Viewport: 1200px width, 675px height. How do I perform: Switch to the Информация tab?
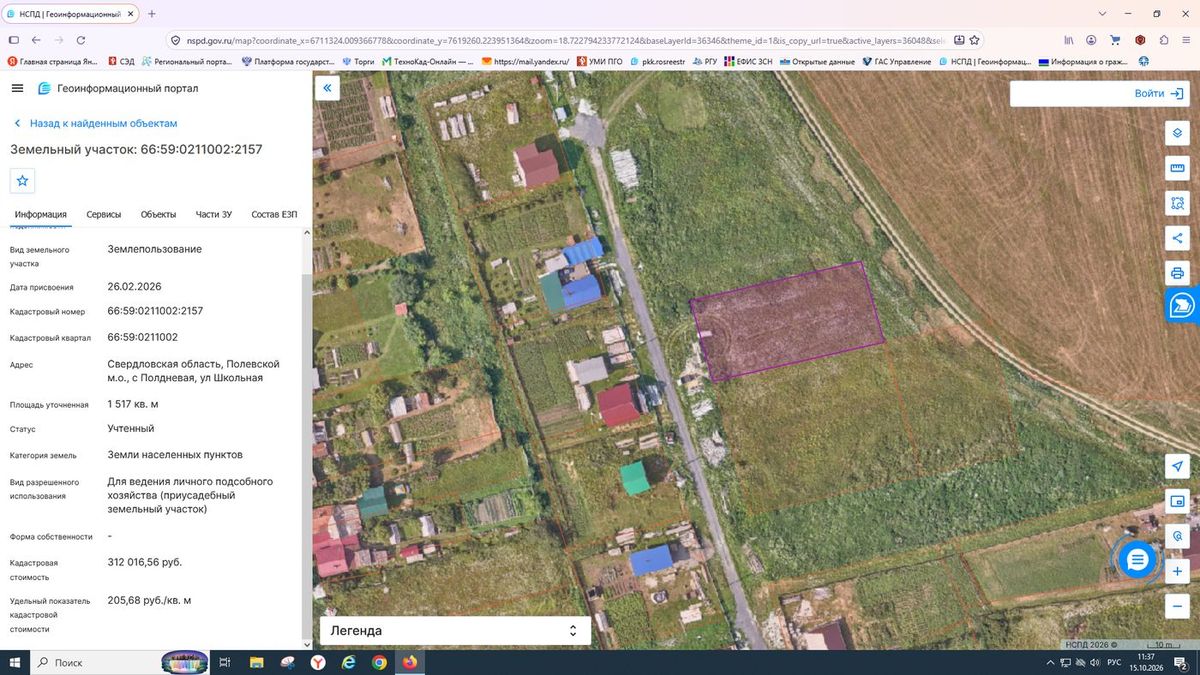click(x=41, y=215)
